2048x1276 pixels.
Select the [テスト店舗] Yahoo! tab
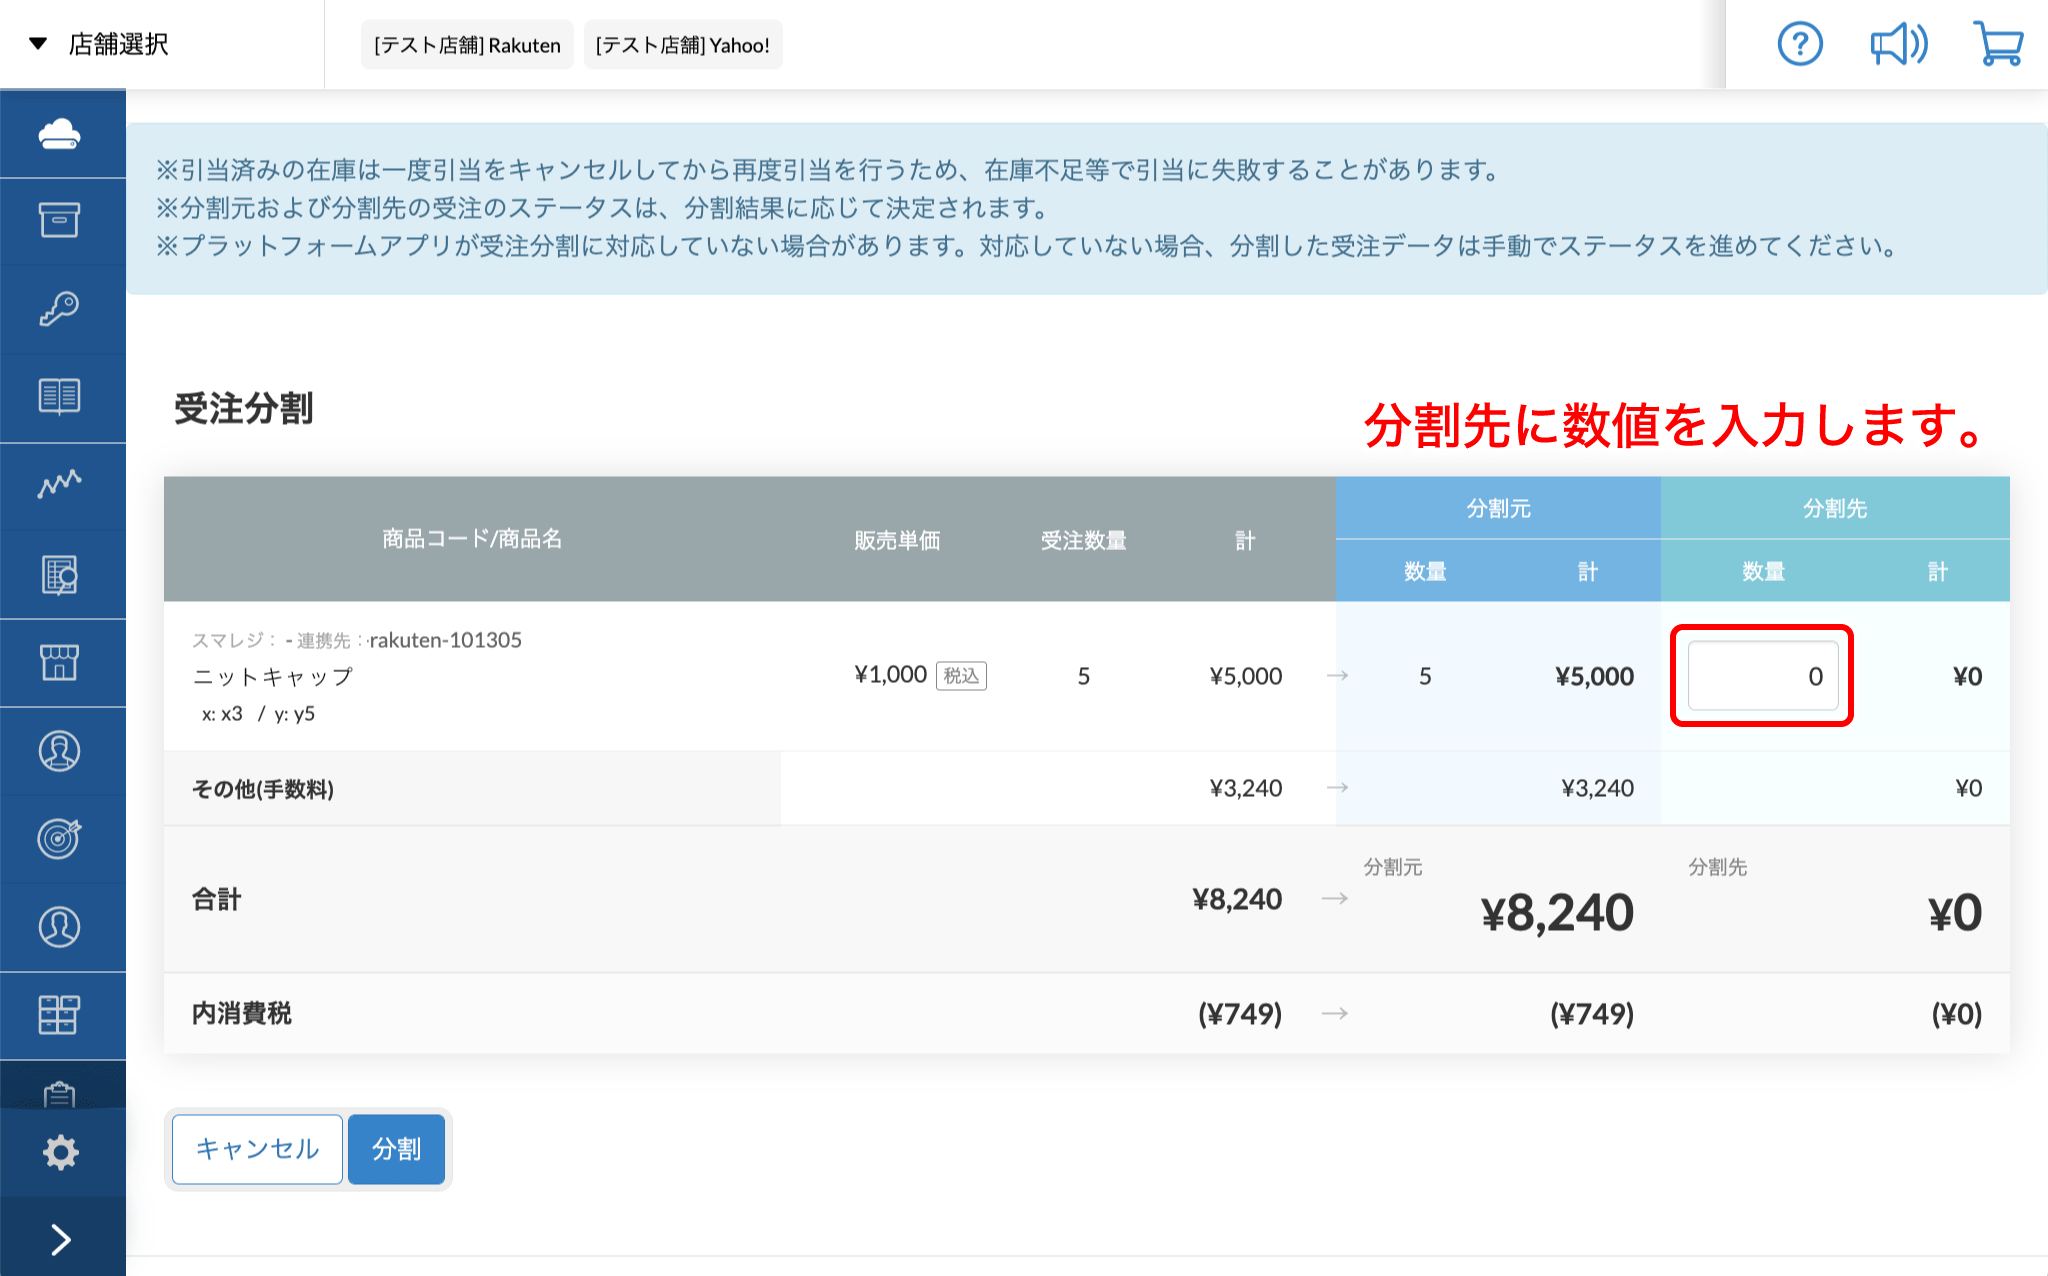pyautogui.click(x=682, y=45)
